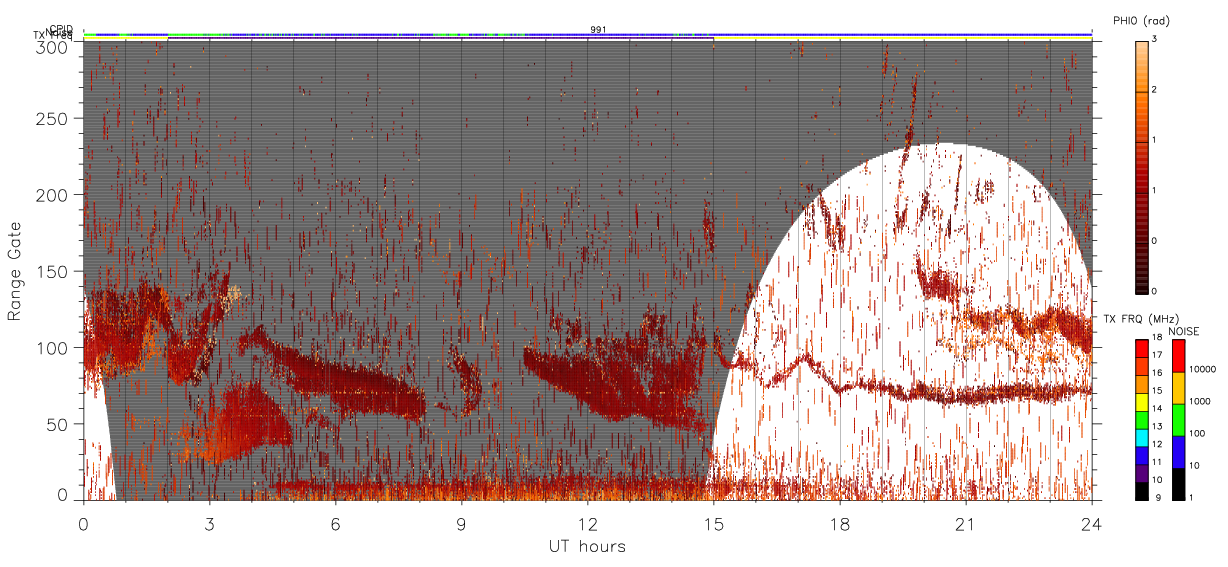Viewport: 1228px width, 567px height.
Task: Click the "NOISE" legend title
Action: click(x=1183, y=331)
